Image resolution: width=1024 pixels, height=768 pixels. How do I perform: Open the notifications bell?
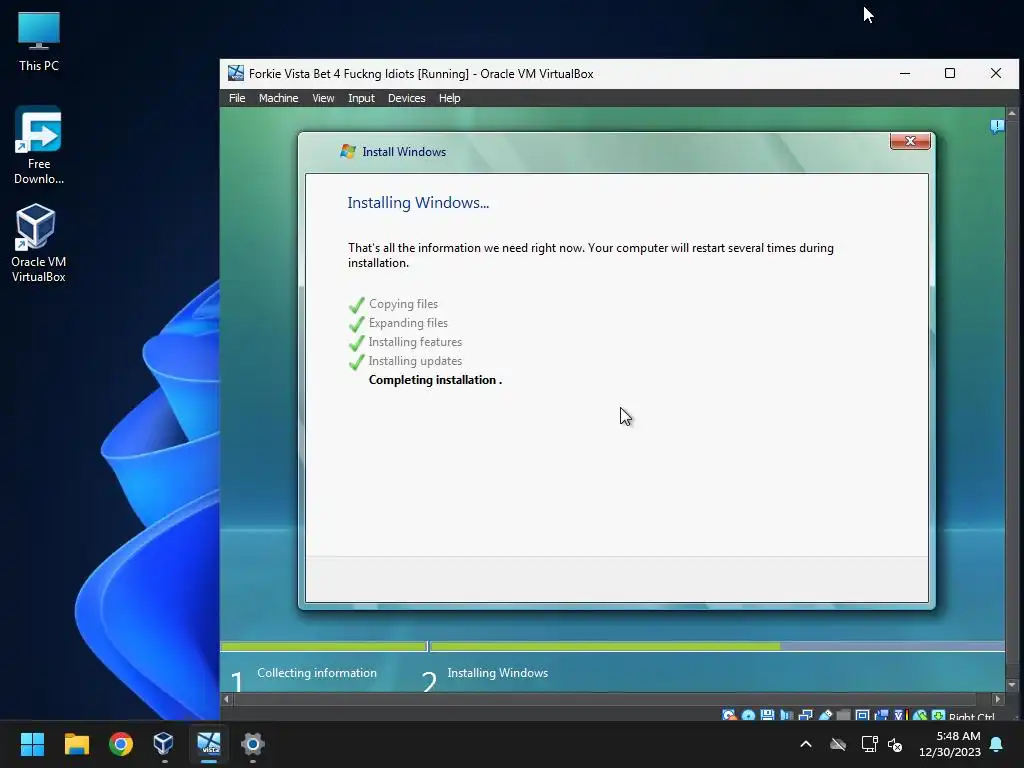[997, 744]
